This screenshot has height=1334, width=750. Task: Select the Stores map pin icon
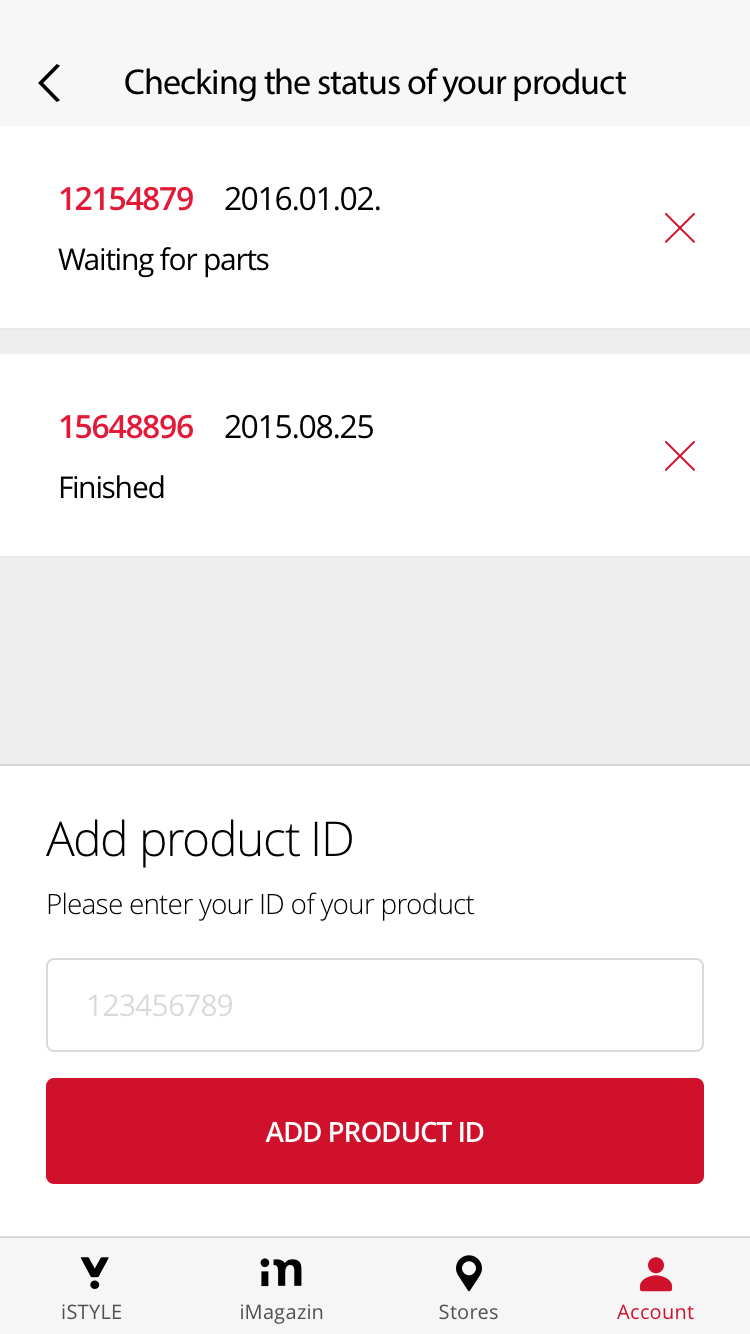point(468,1273)
